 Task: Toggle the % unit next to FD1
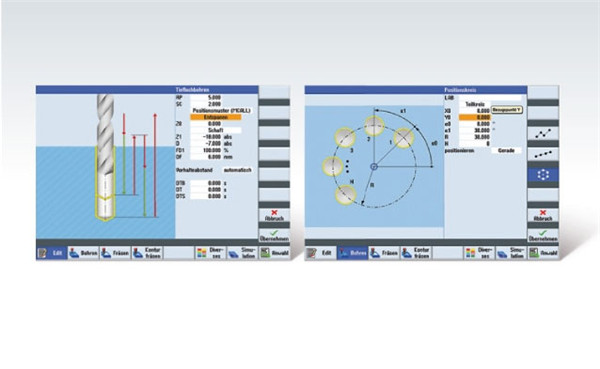coord(226,150)
